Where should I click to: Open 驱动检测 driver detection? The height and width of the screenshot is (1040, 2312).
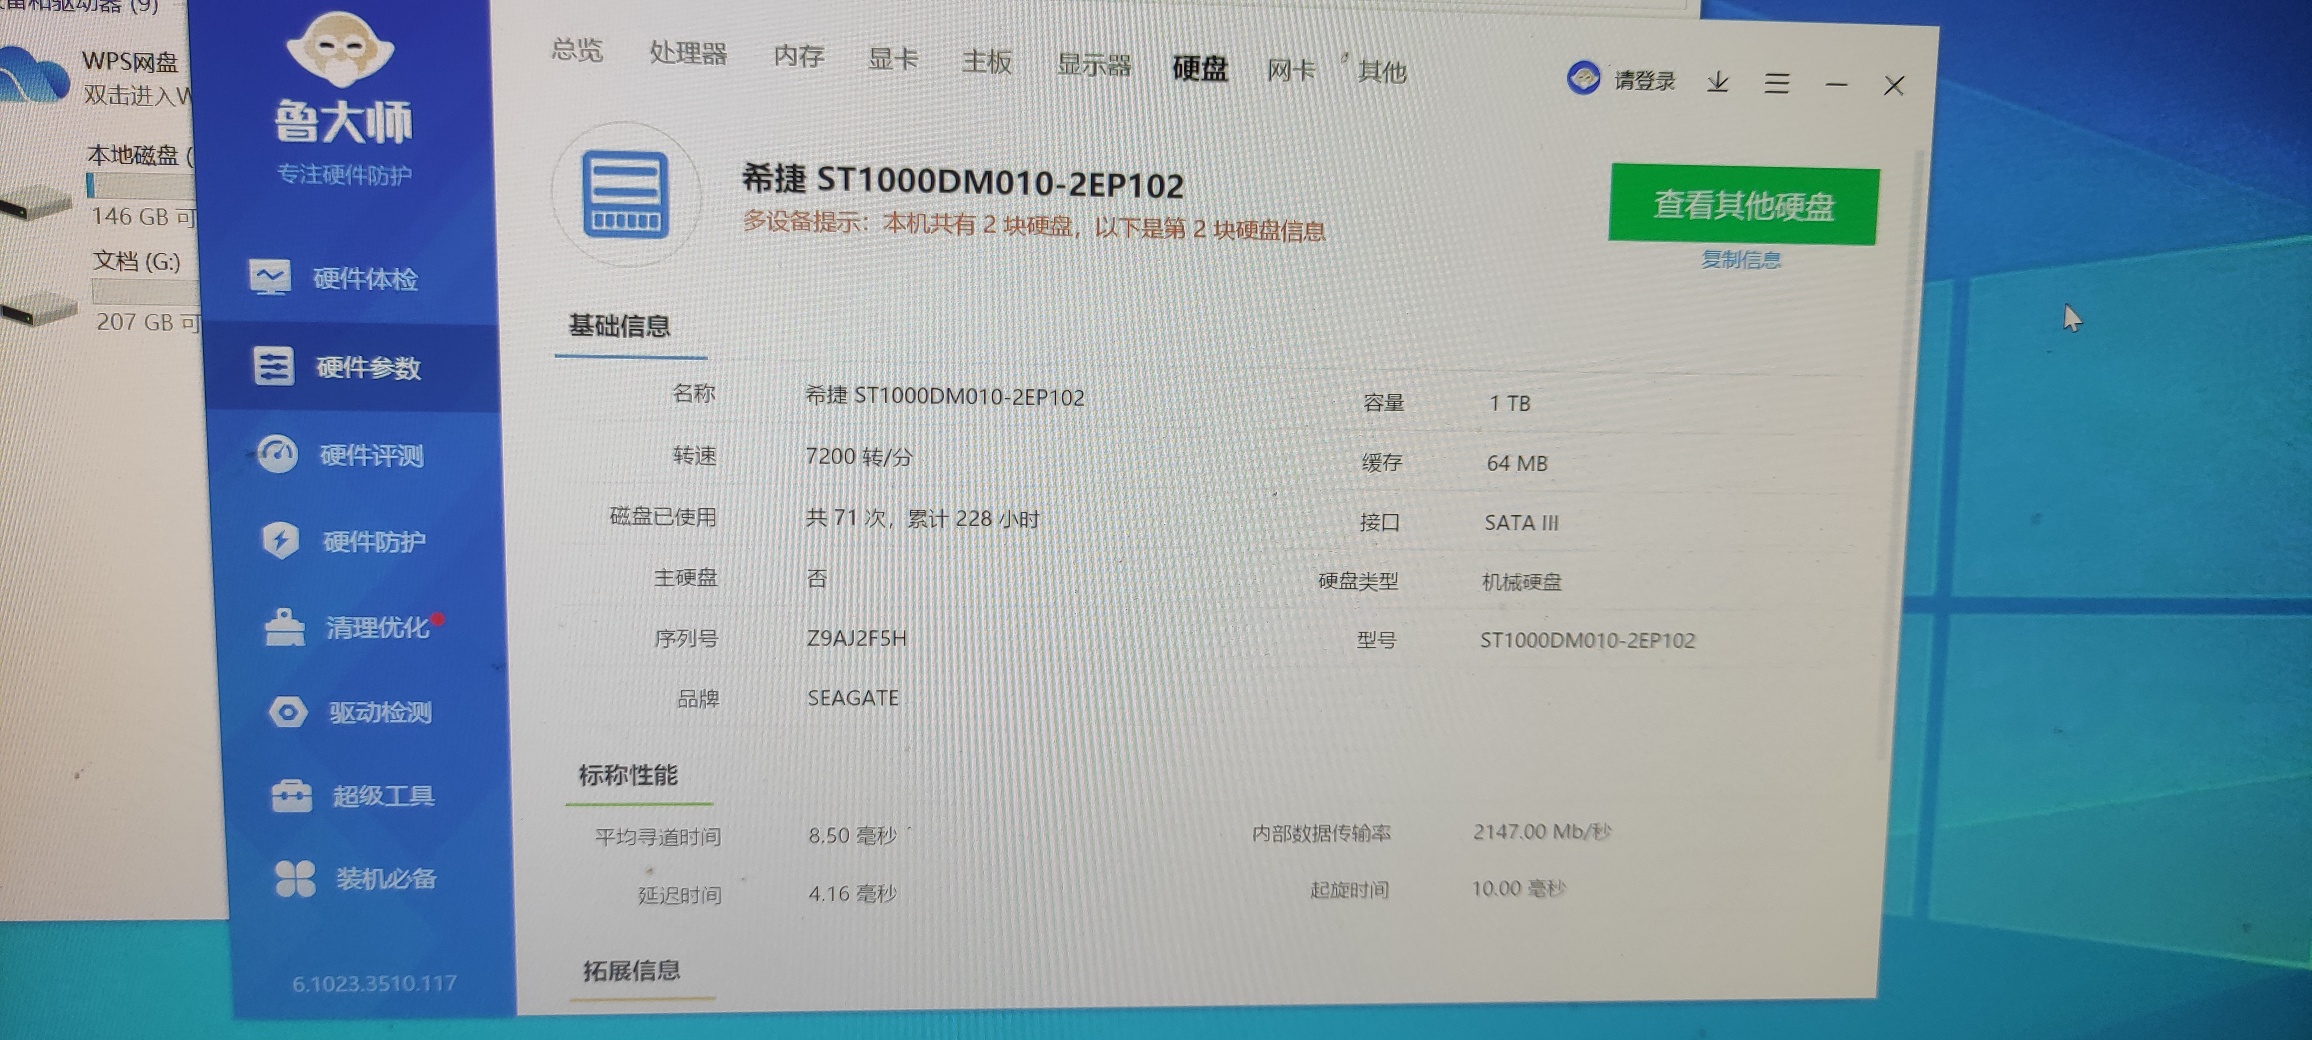point(350,712)
